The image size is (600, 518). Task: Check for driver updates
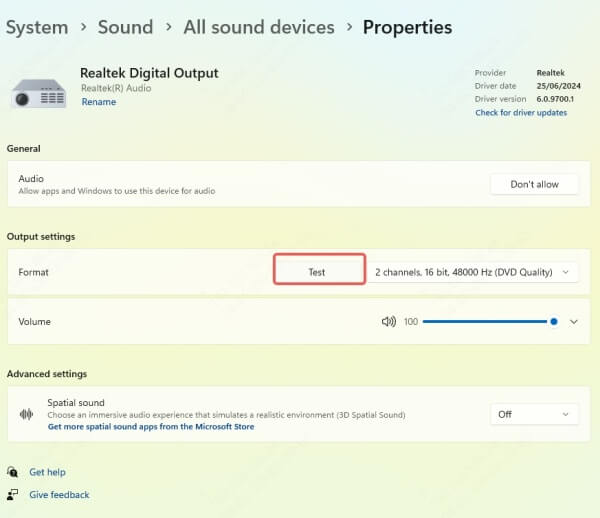click(521, 112)
